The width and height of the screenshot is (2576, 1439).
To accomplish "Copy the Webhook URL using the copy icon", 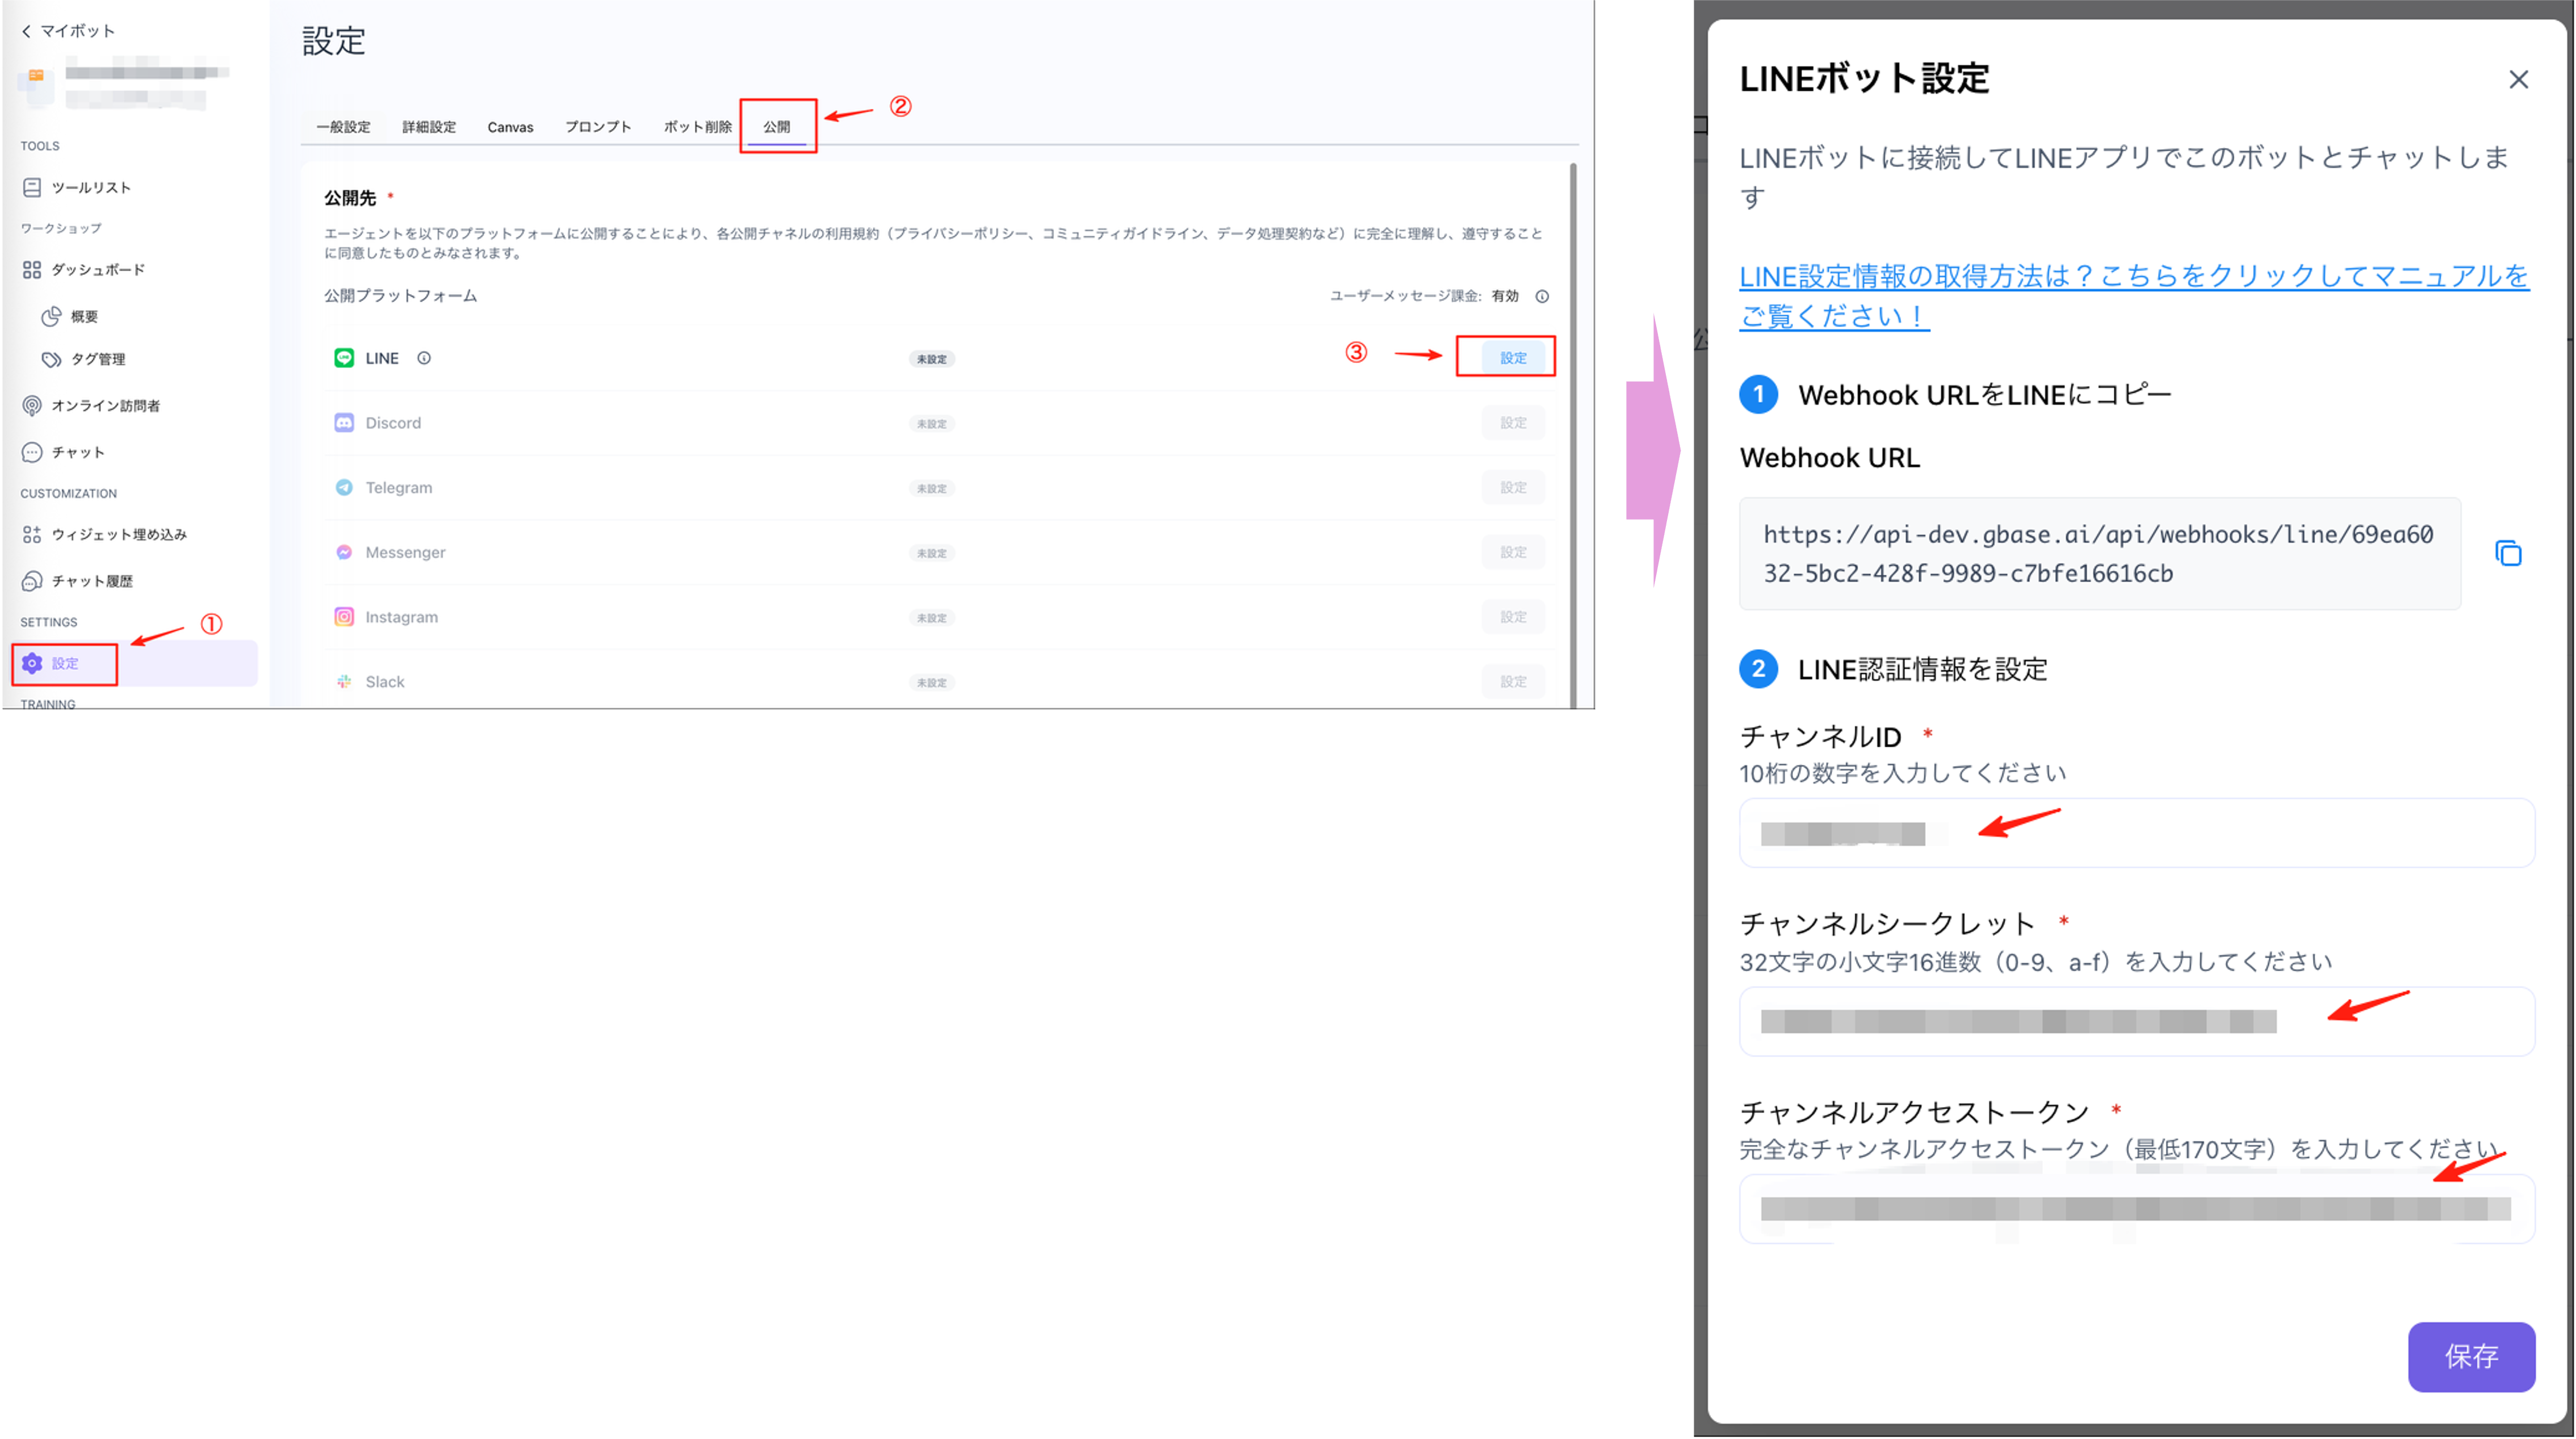I will [2509, 552].
